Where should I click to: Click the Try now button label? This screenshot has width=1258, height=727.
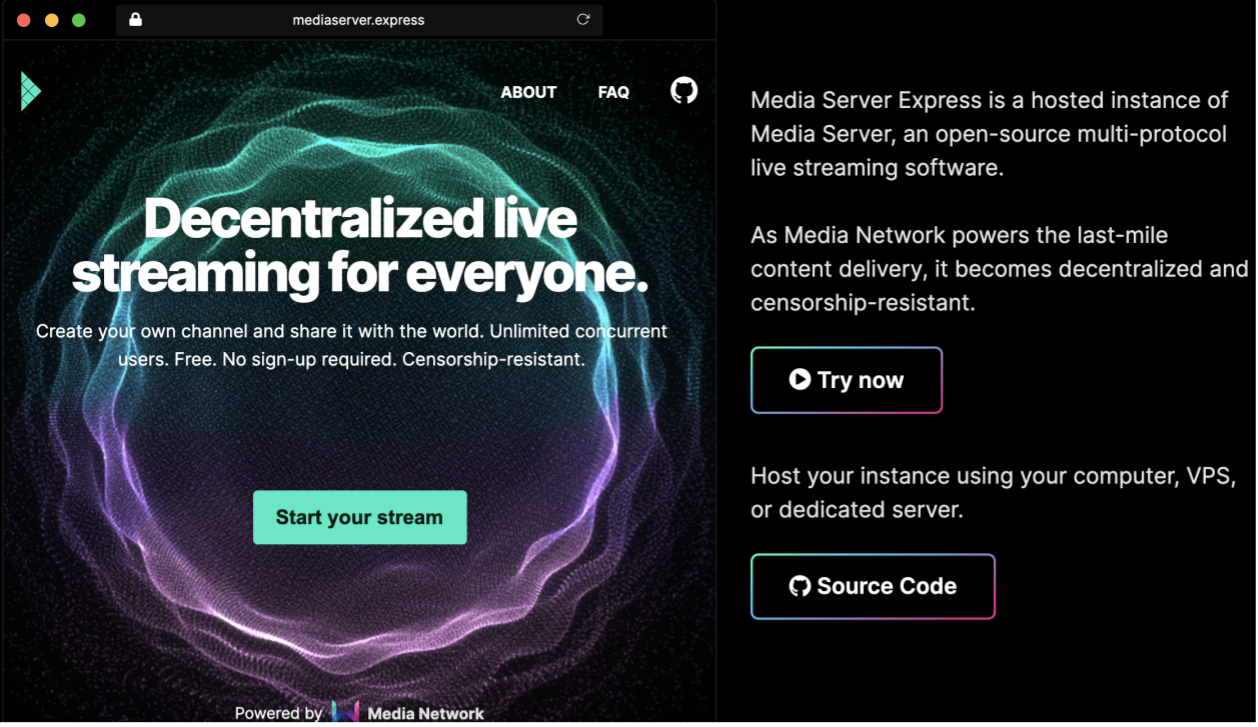click(x=860, y=380)
